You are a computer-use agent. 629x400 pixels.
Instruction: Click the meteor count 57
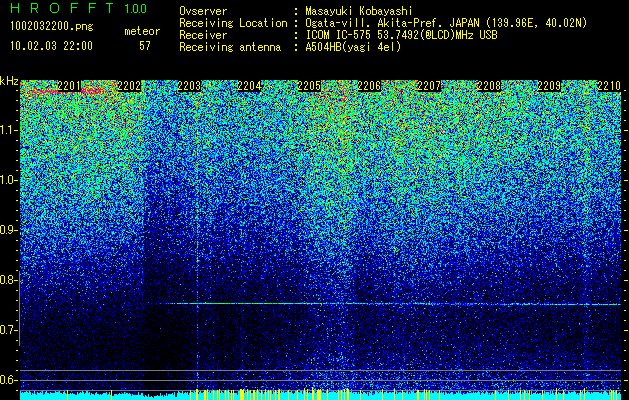coord(145,46)
